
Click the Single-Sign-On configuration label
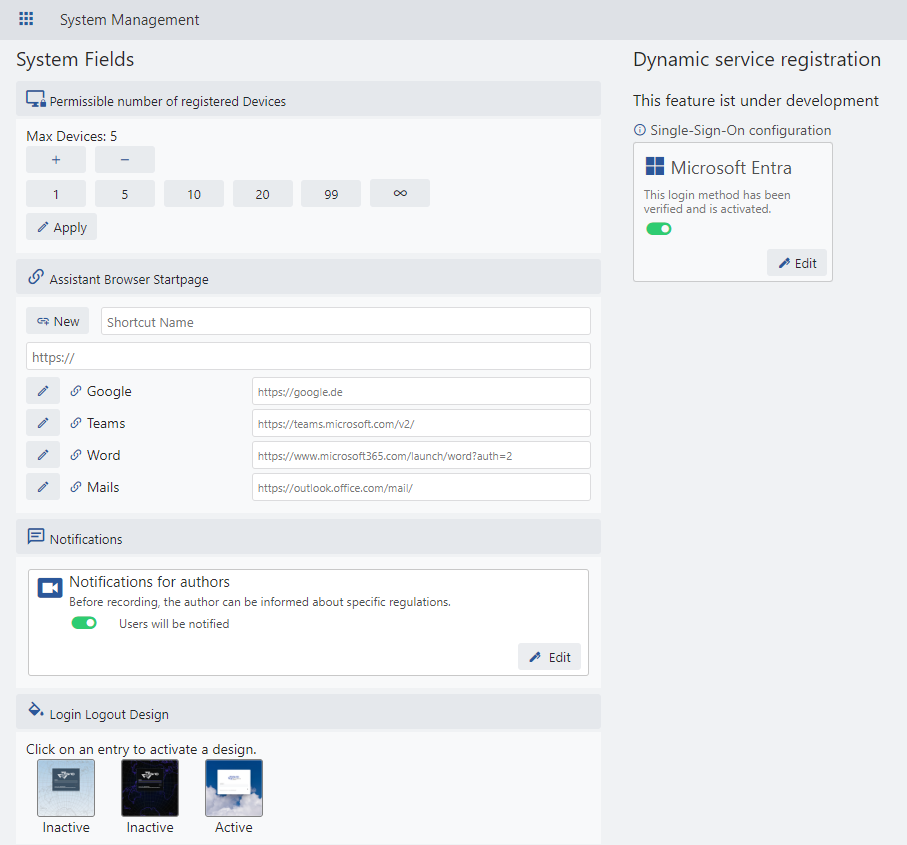(x=740, y=130)
